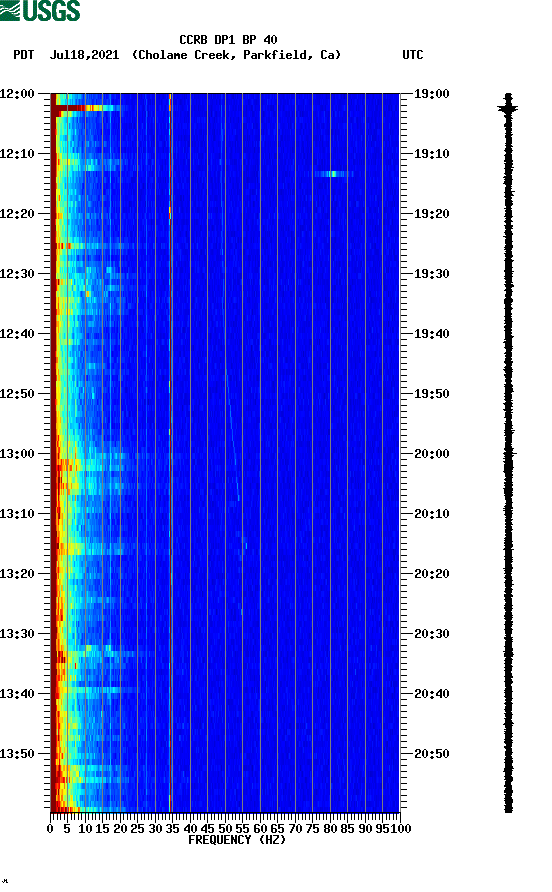Click the '100' Hz frequency tick label
The image size is (552, 892).
[x=401, y=829]
